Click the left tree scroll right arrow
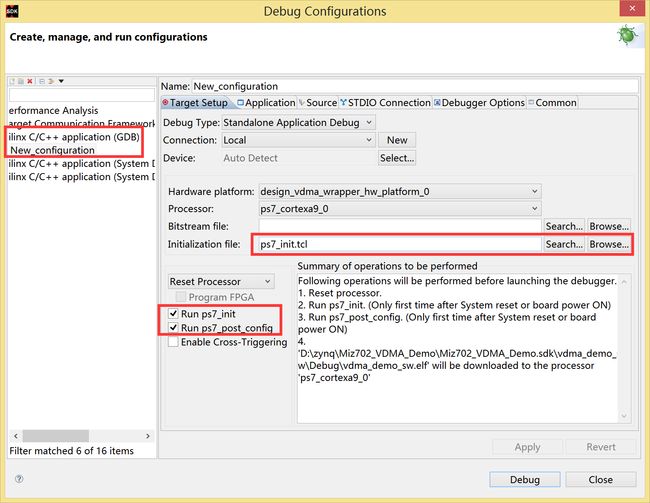 click(x=148, y=436)
